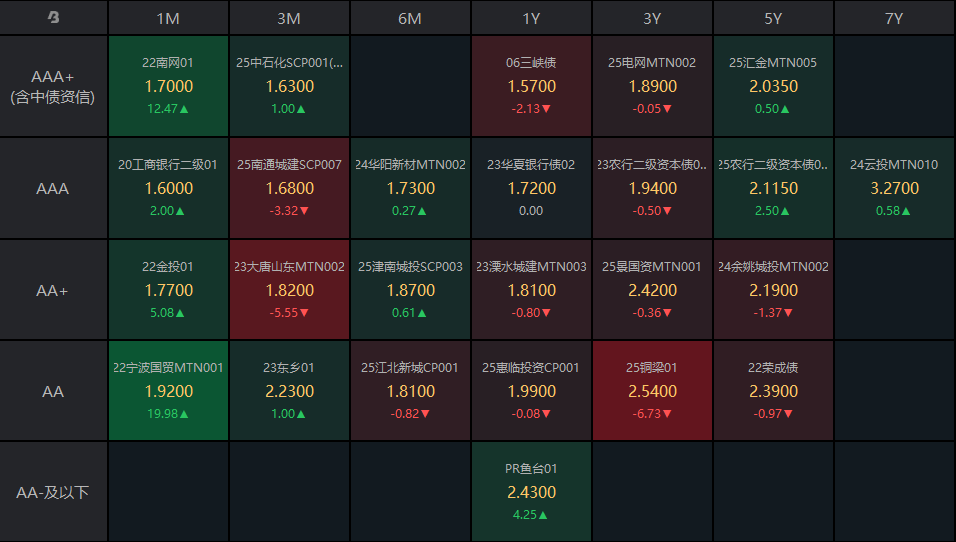Viewport: 956px width, 542px height.
Task: Click the 7Y maturity column header
Action: pyautogui.click(x=894, y=18)
